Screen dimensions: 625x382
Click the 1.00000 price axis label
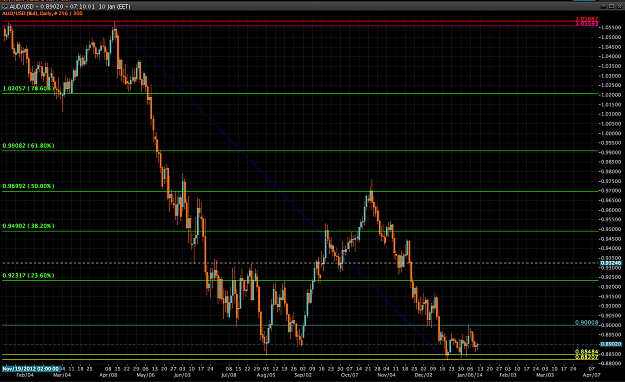612,133
